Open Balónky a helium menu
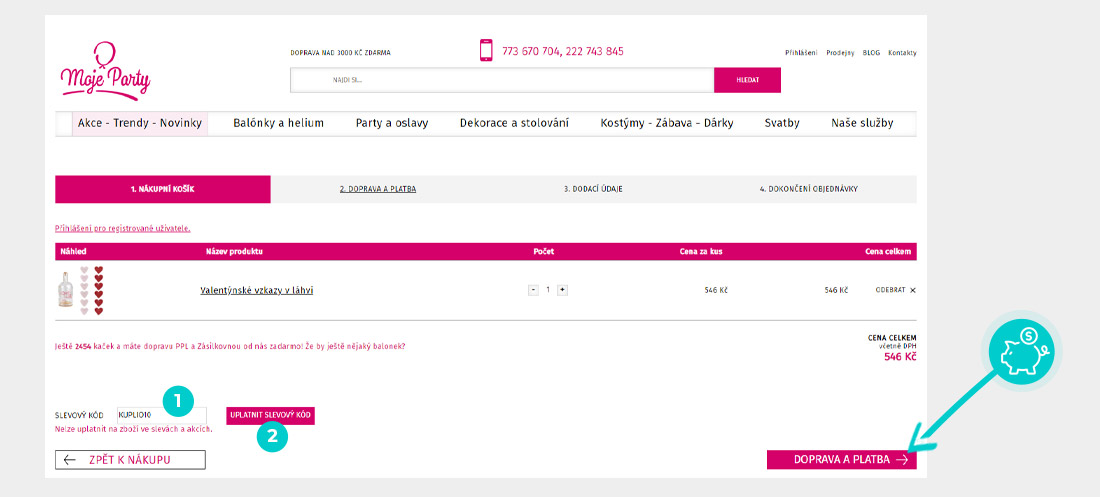This screenshot has width=1100, height=497. 278,123
